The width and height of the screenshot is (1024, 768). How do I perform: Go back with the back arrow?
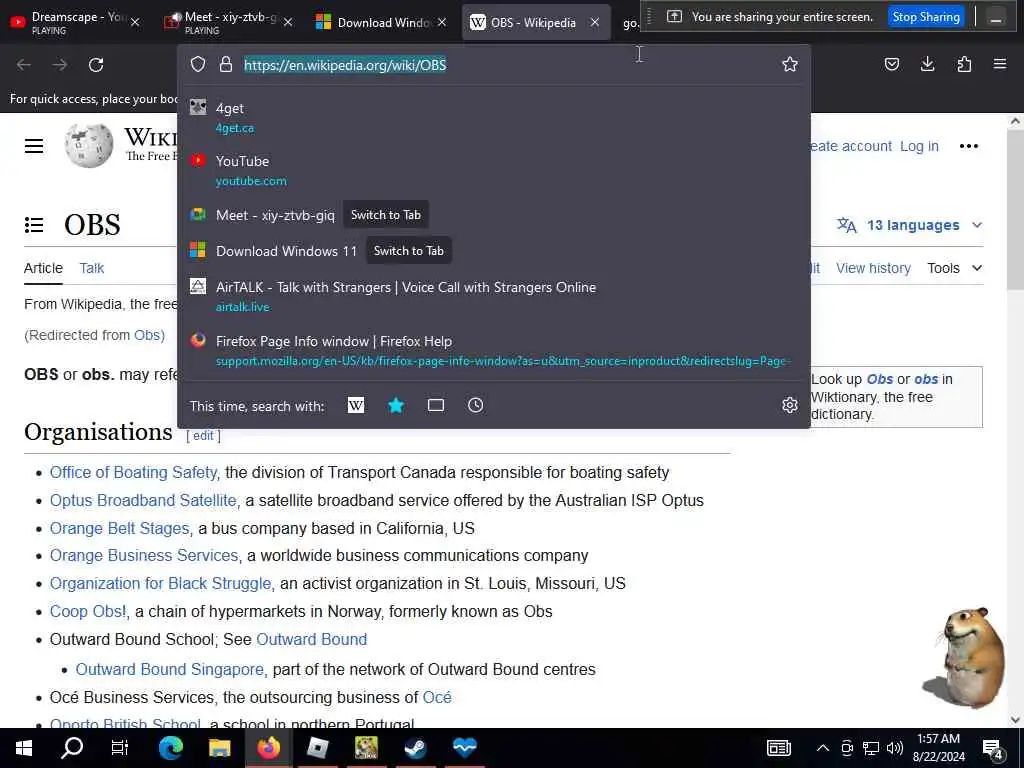[24, 65]
